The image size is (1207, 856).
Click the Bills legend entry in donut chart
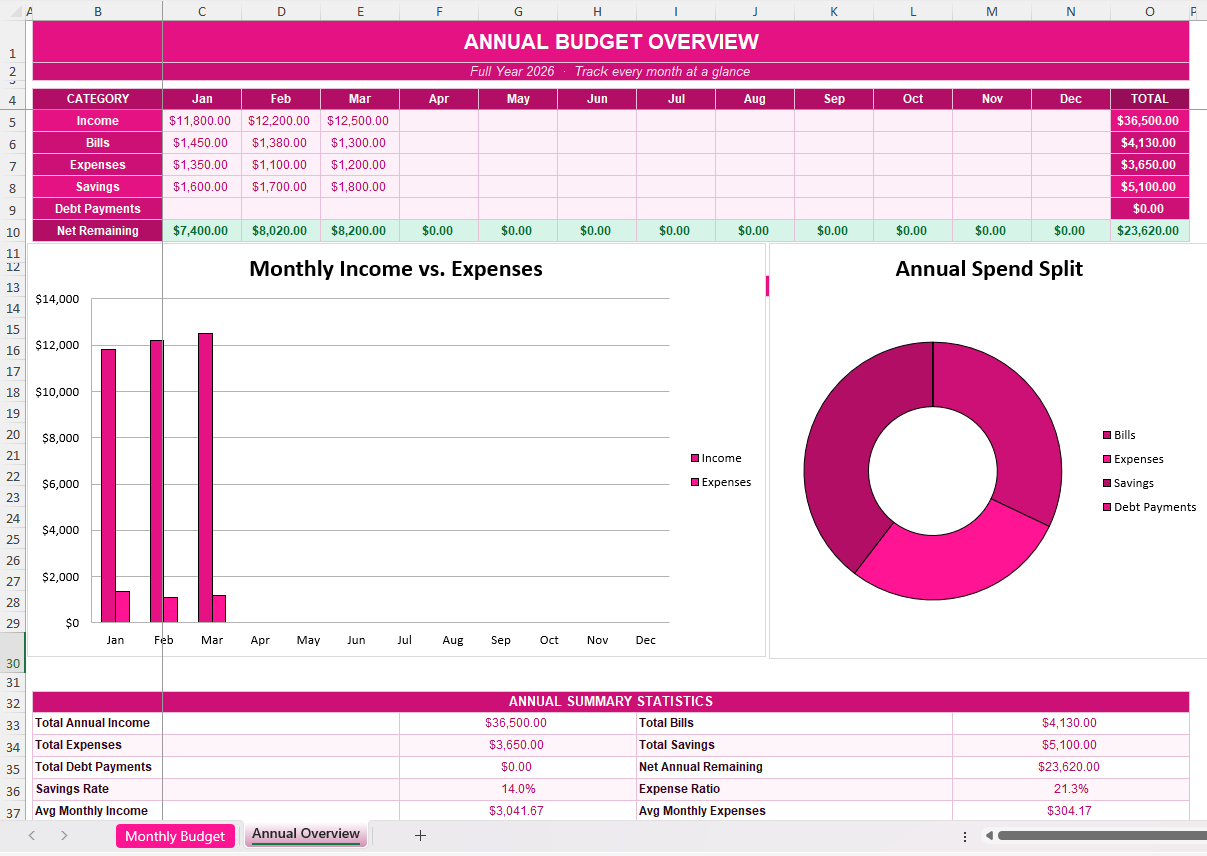pos(1119,435)
